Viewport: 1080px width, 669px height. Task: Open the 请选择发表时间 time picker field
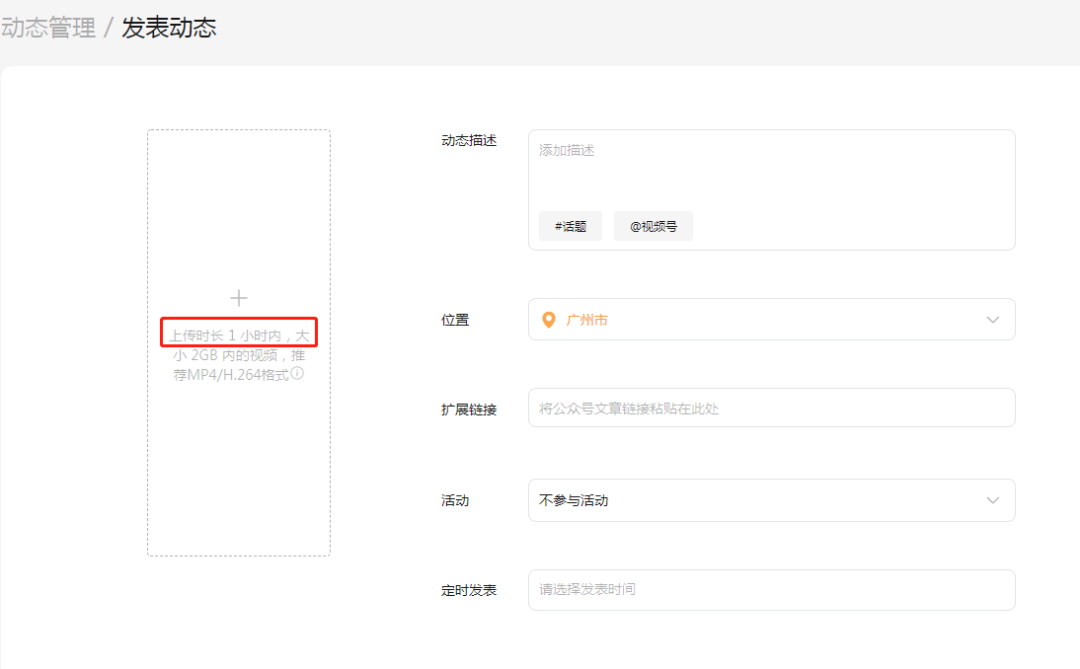pos(771,590)
